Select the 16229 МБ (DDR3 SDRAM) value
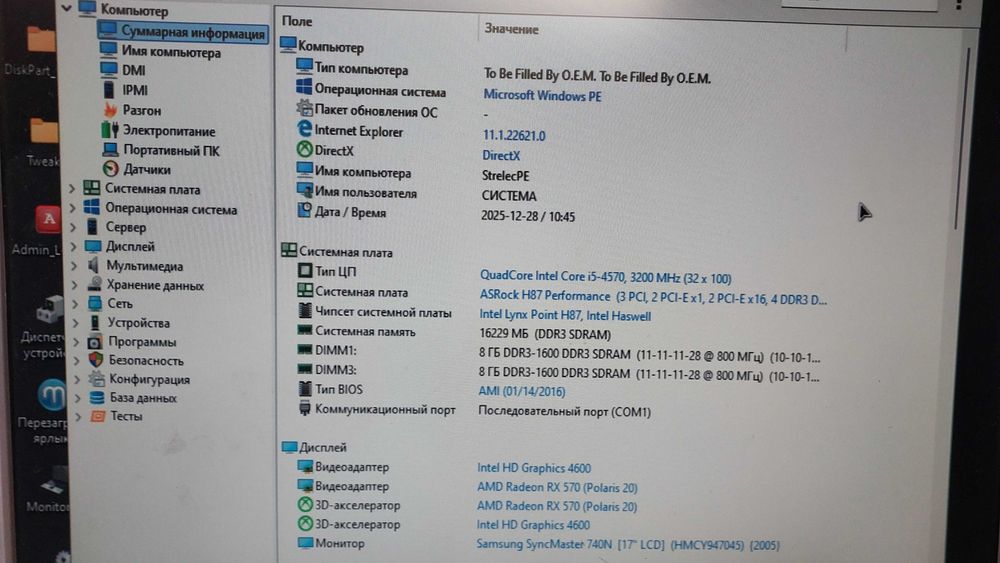This screenshot has height=563, width=1000. click(545, 334)
